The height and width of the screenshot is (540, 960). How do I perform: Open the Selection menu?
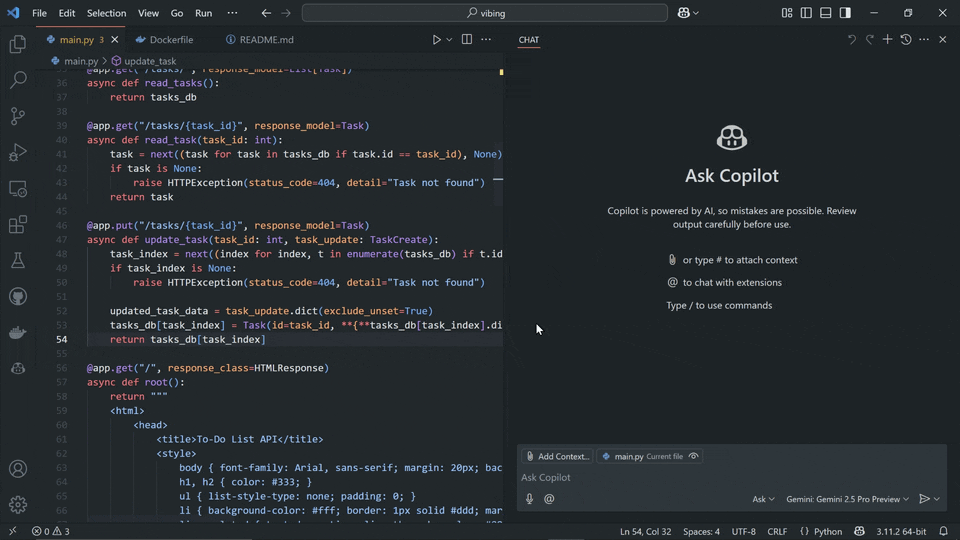point(106,13)
